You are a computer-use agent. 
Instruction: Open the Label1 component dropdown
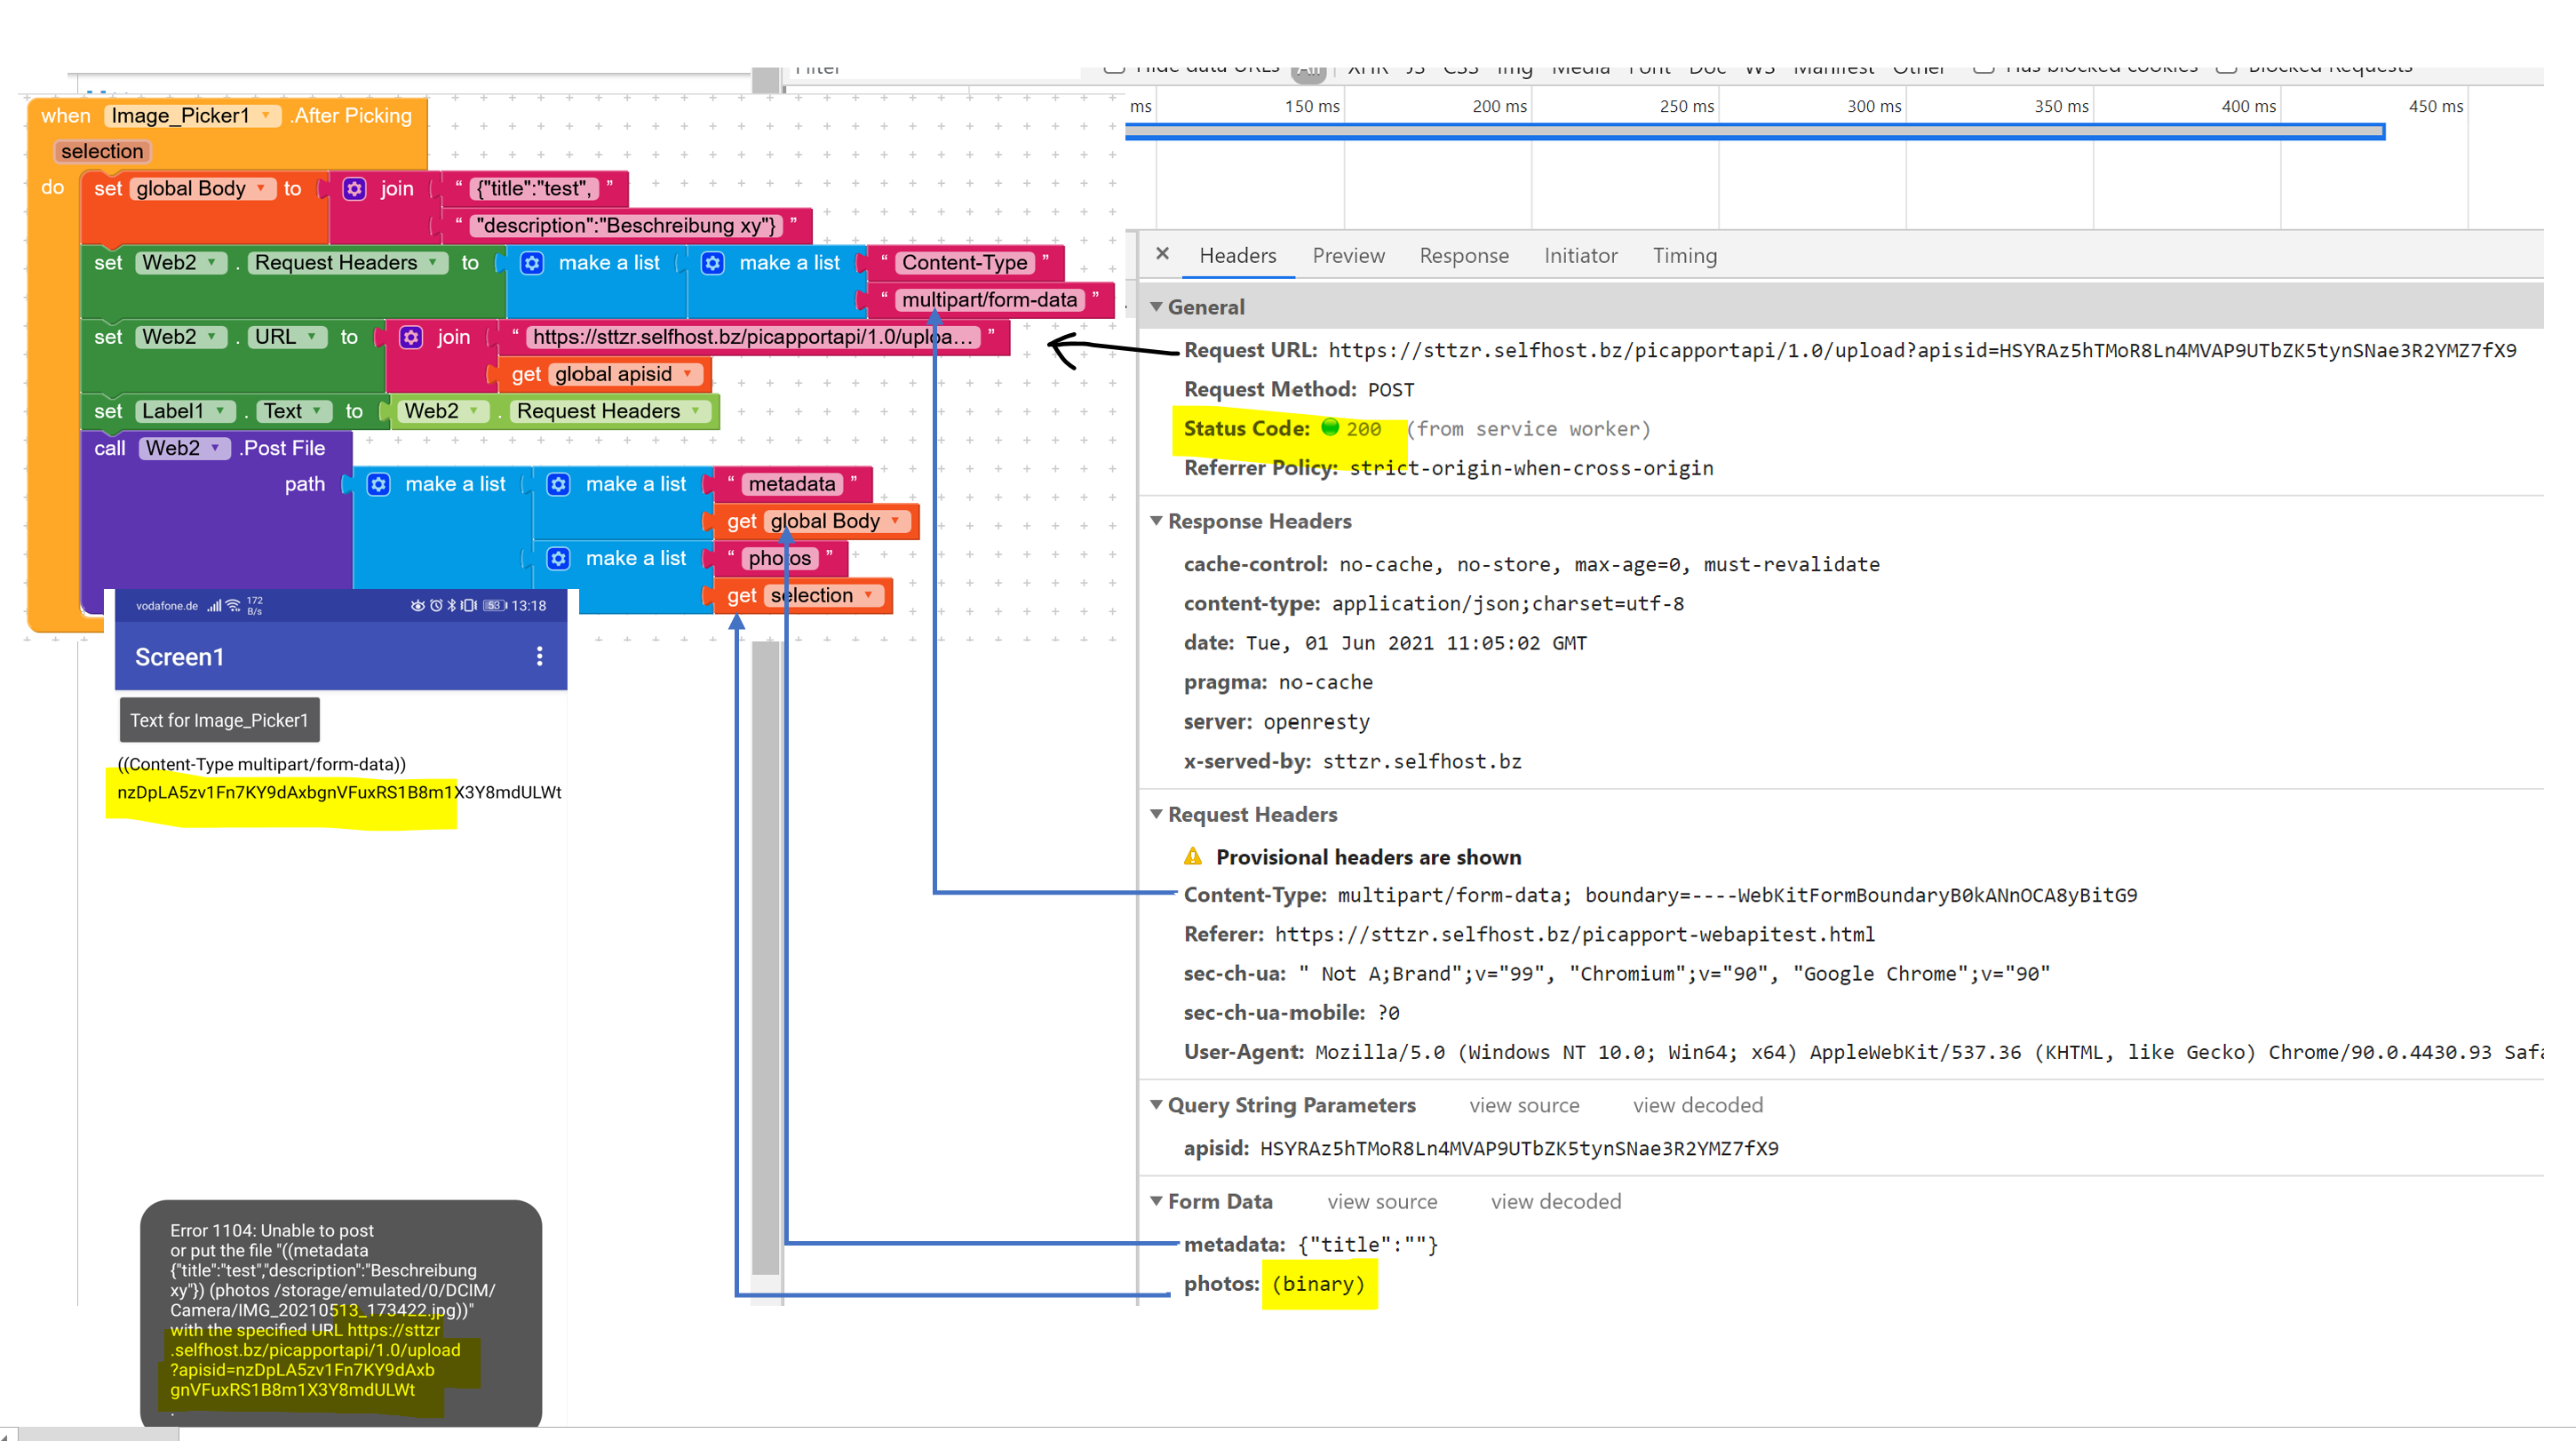(x=220, y=411)
